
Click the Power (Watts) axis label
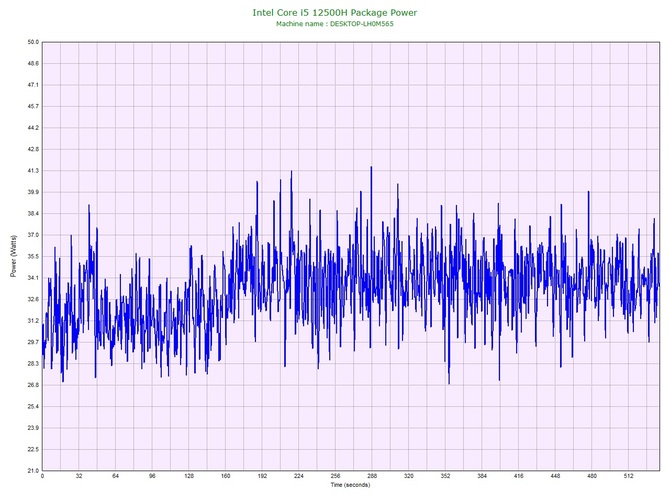tap(14, 256)
